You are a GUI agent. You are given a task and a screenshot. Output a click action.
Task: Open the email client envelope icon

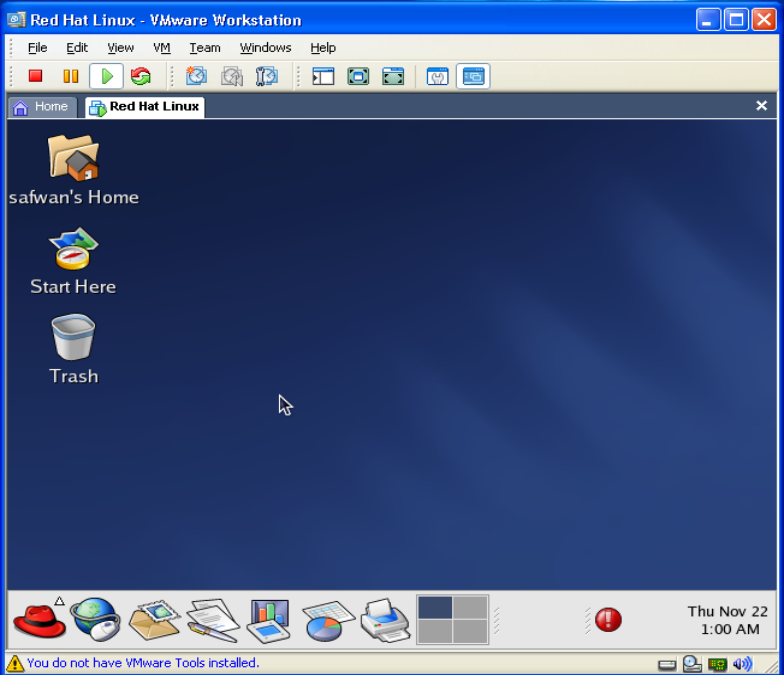click(x=153, y=619)
